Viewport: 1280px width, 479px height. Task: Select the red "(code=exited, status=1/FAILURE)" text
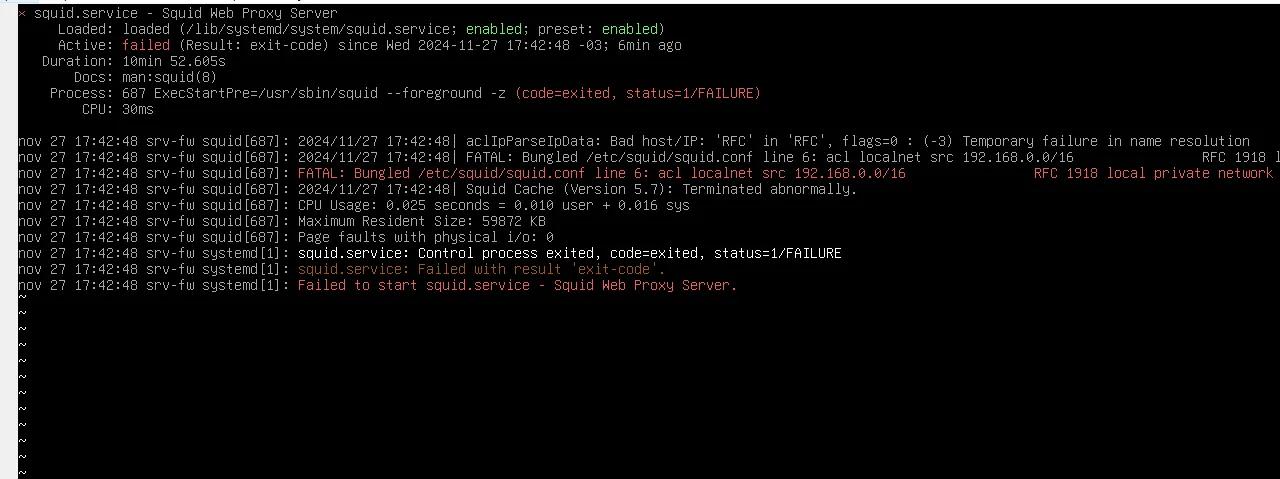click(x=638, y=93)
